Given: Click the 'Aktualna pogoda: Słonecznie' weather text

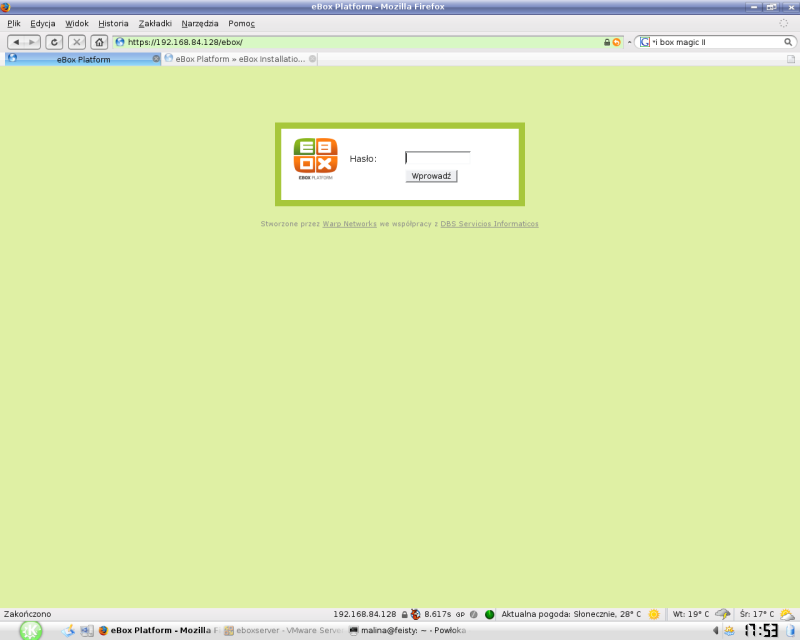Looking at the screenshot, I should (x=571, y=614).
